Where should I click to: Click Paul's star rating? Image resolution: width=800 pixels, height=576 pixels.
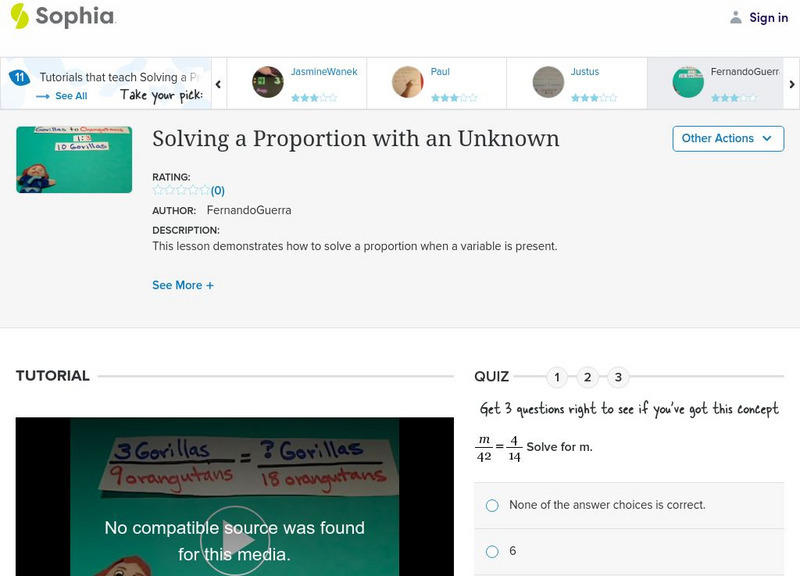click(454, 98)
